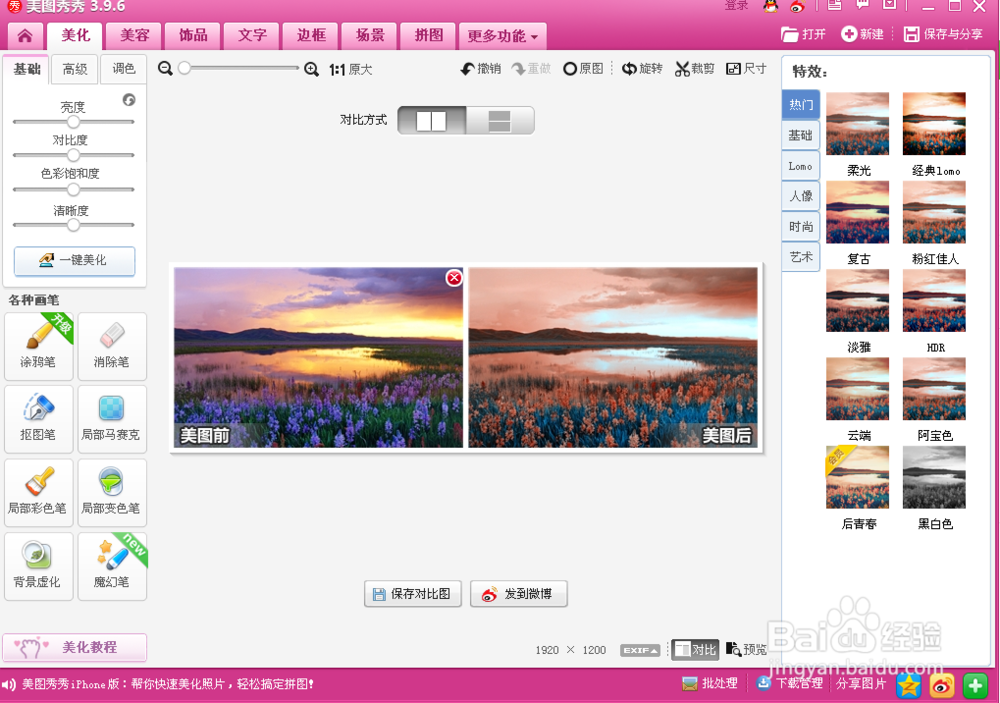Pick the 局部彩色笔 local color brush
This screenshot has width=1000, height=703.
(38, 492)
